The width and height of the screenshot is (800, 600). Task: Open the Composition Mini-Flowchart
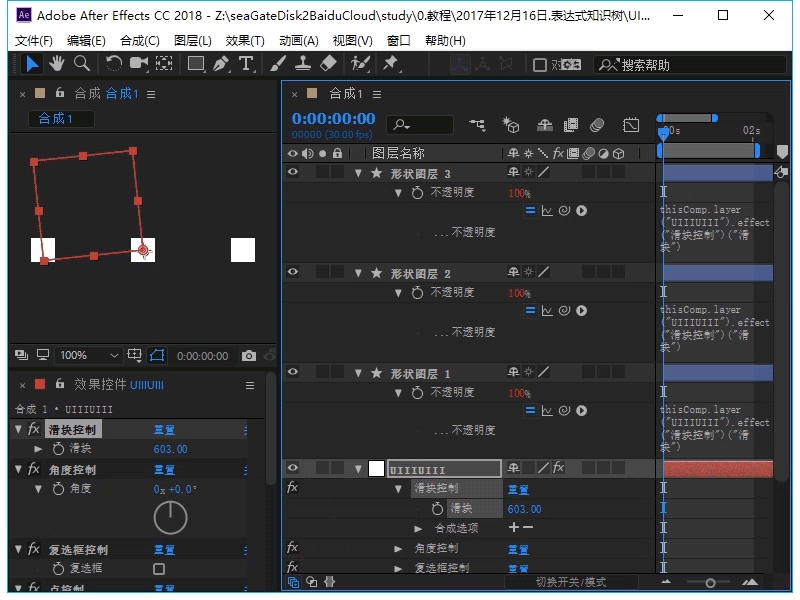477,126
